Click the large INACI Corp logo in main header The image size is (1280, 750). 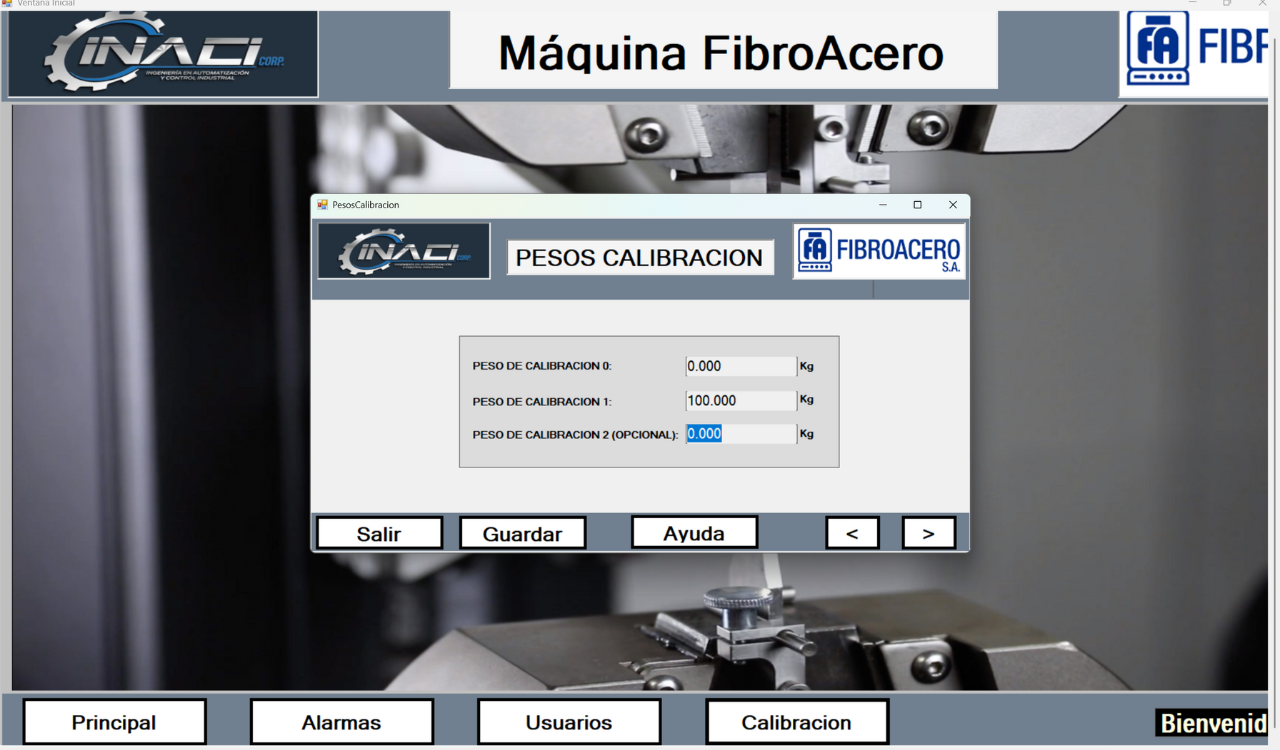[x=163, y=54]
